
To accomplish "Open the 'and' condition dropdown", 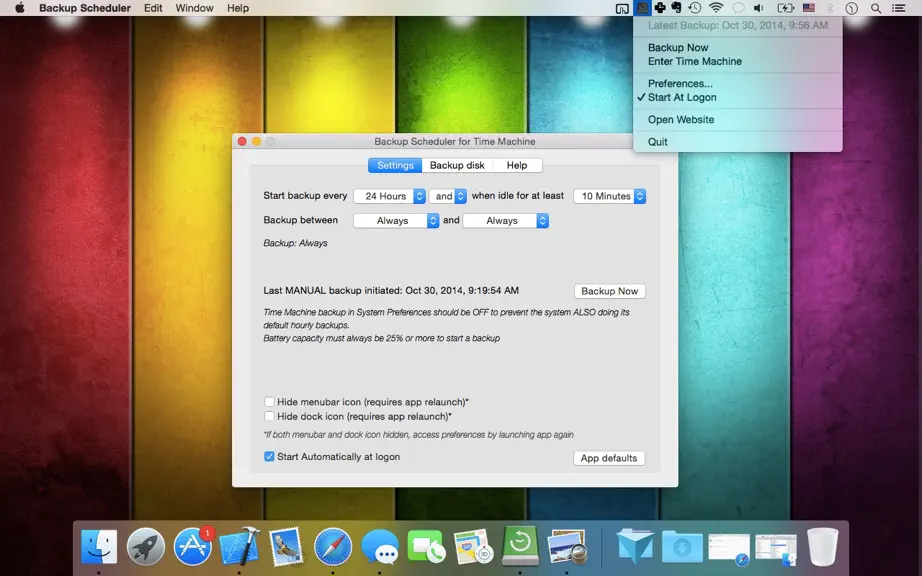I will [448, 196].
